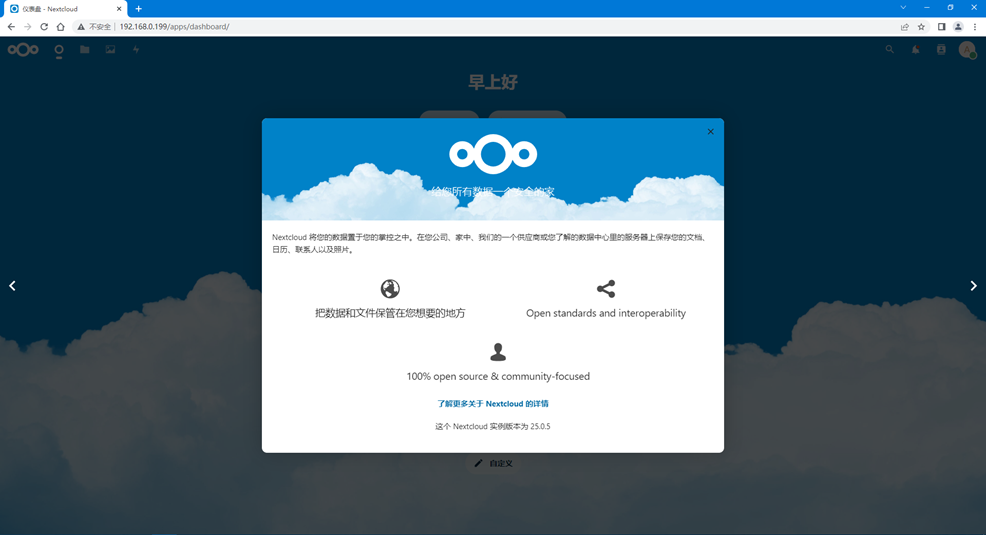Click text Open standards and interoperability

coord(606,313)
